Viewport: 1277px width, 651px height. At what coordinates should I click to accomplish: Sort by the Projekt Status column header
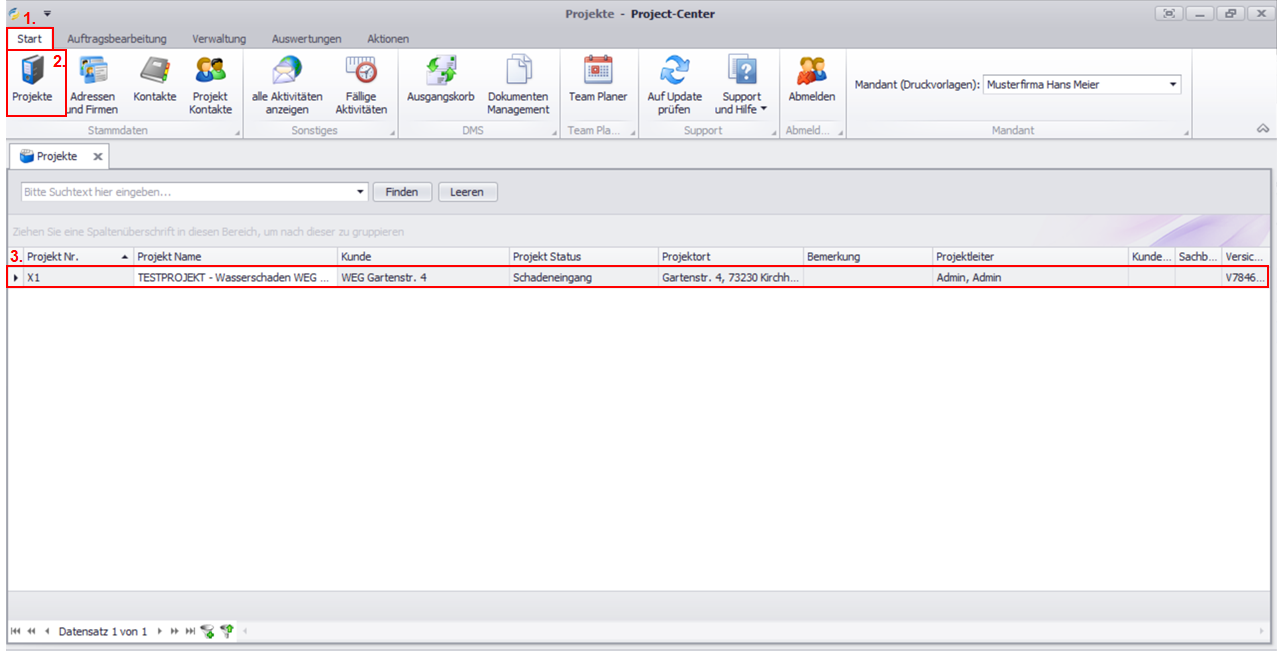583,257
